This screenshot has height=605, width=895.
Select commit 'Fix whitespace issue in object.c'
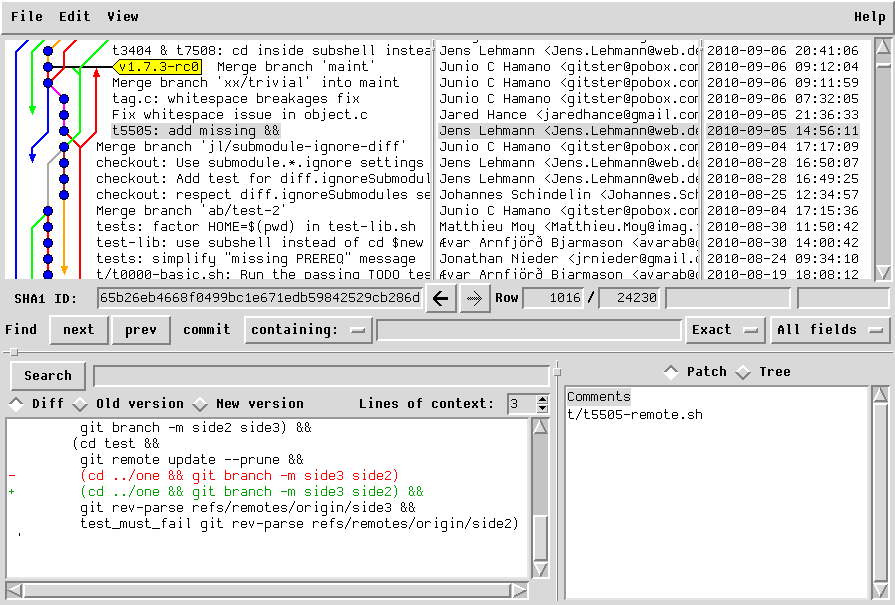240,115
